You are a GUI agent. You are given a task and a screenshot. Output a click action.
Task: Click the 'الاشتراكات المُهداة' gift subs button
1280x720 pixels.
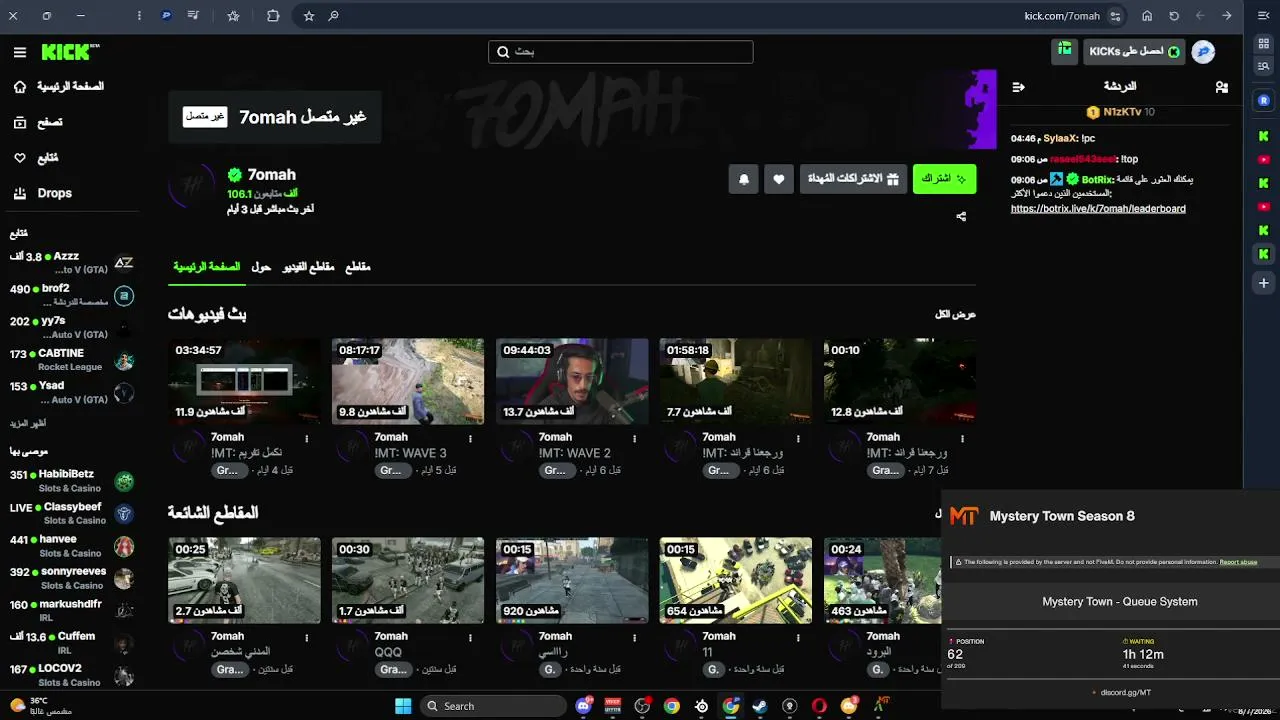pyautogui.click(x=853, y=179)
